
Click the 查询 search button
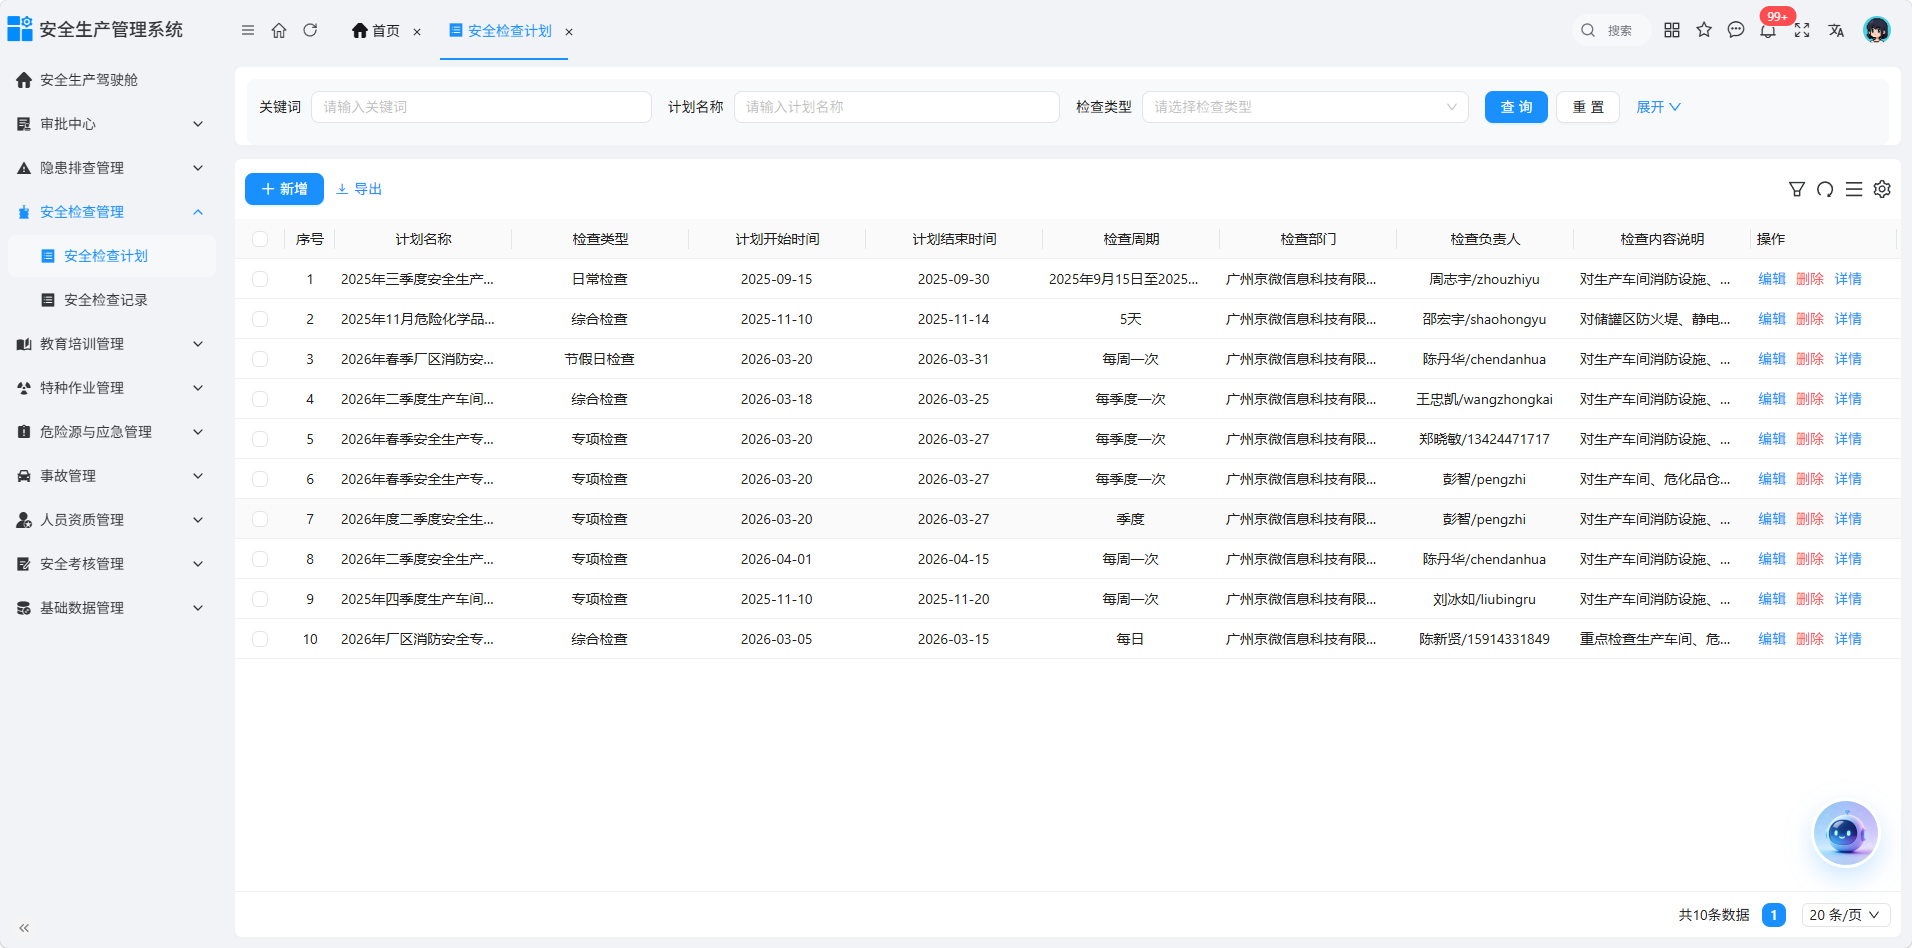[x=1516, y=107]
